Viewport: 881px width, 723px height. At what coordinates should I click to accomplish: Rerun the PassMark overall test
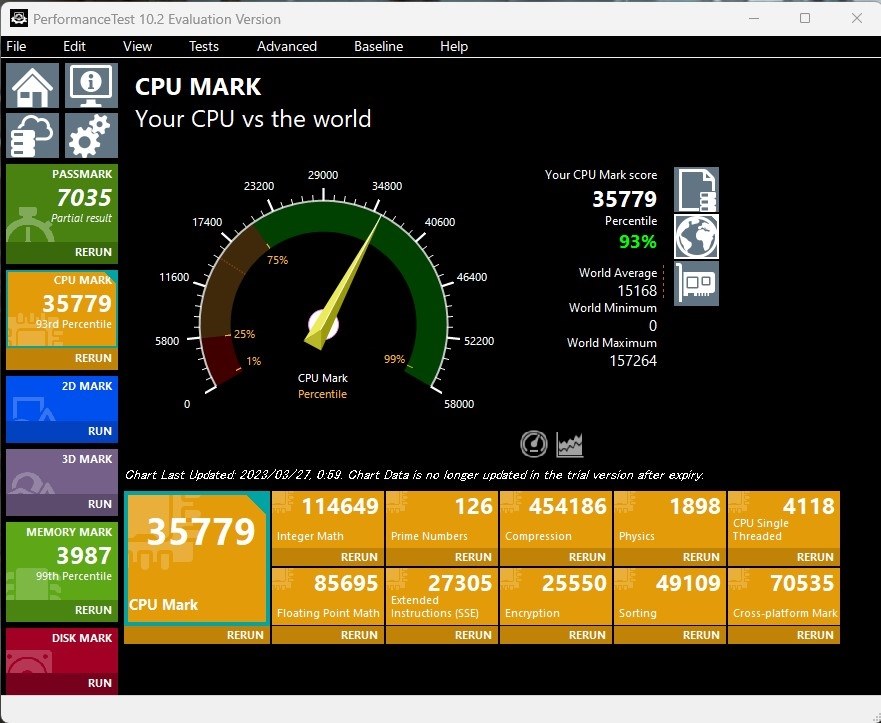(62, 252)
